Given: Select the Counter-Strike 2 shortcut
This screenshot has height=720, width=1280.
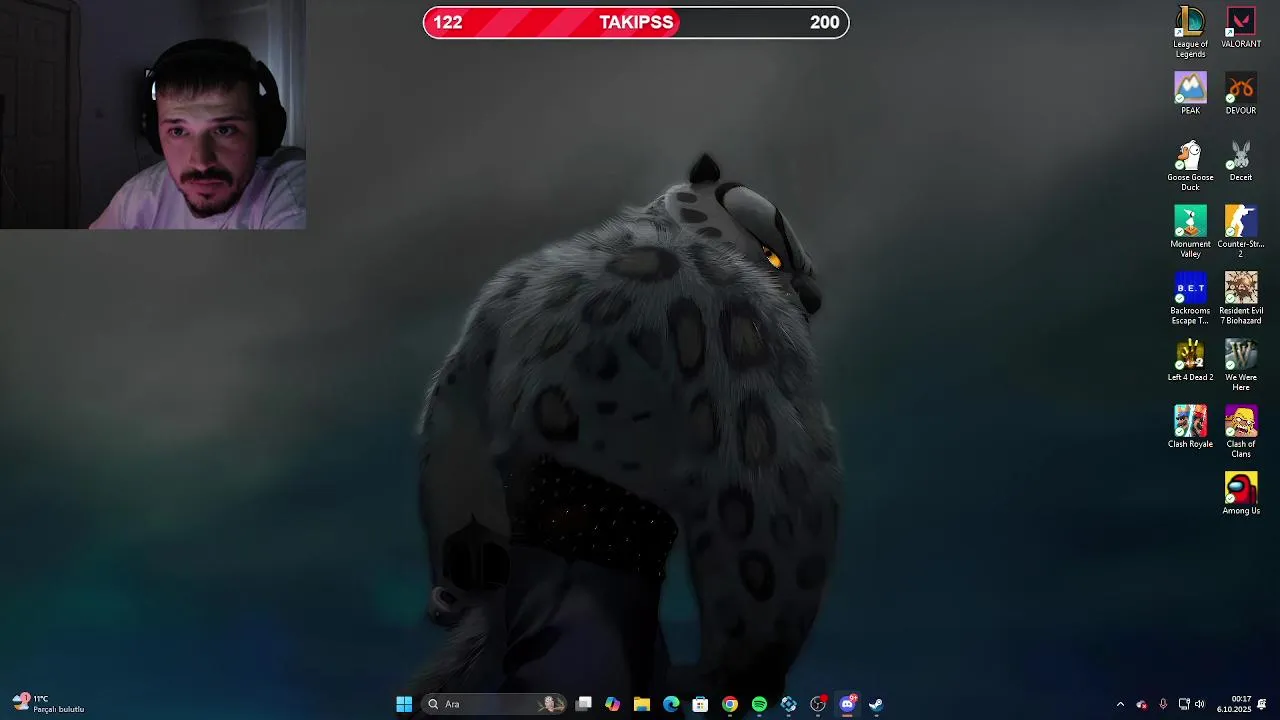Looking at the screenshot, I should coord(1240,232).
